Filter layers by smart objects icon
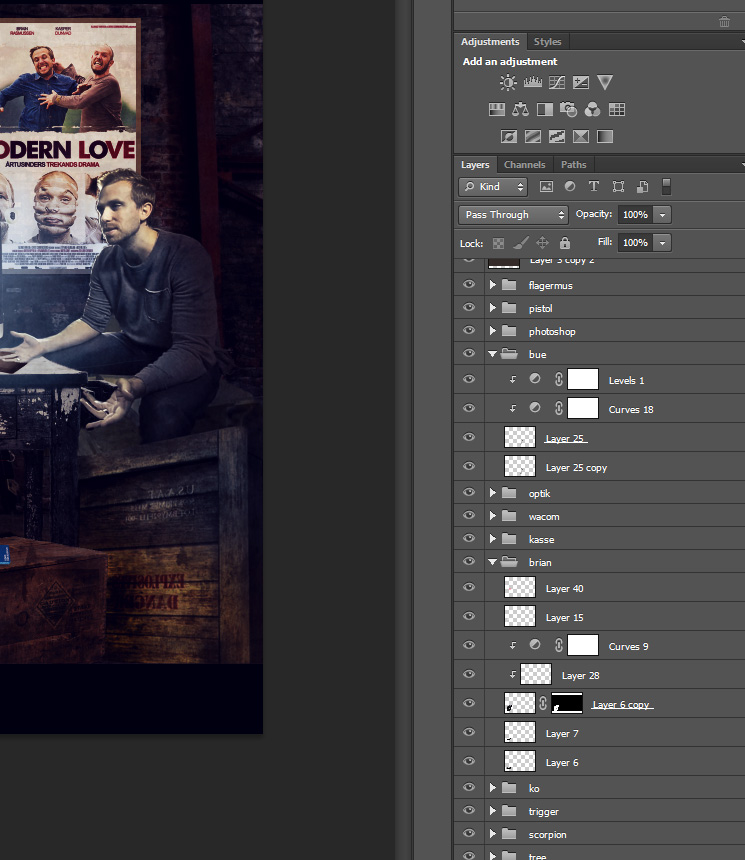 (x=642, y=186)
